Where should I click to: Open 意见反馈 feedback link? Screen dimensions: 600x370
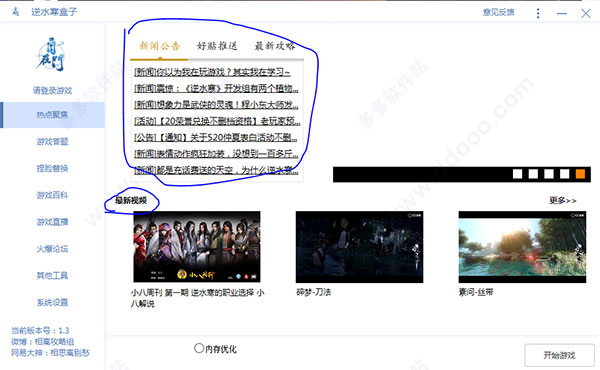point(498,12)
